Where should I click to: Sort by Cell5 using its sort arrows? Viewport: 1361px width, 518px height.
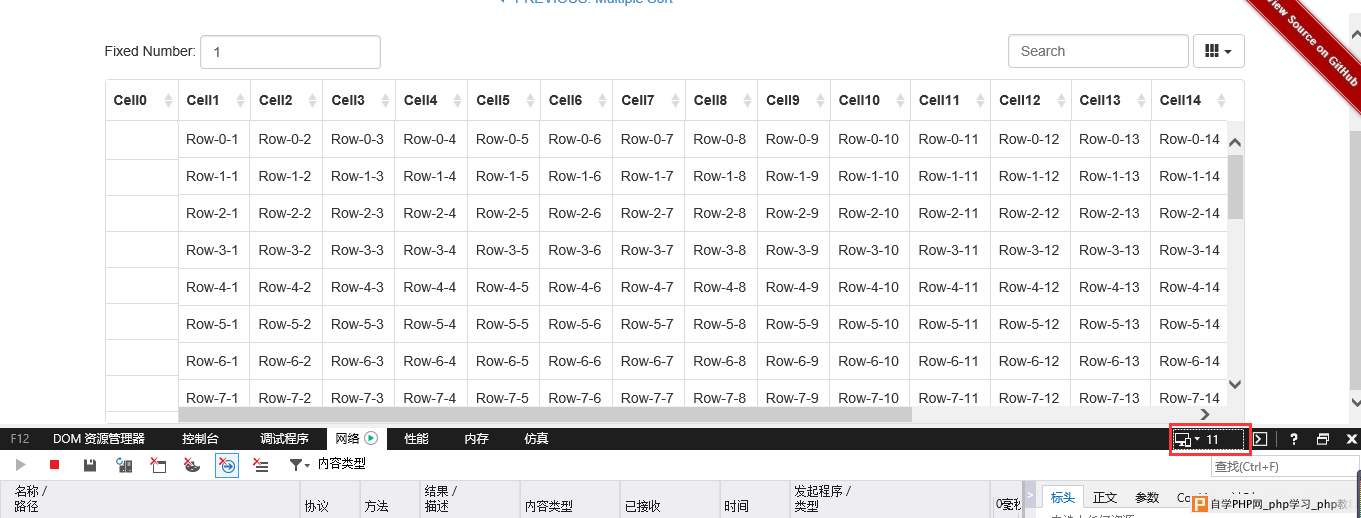point(529,100)
